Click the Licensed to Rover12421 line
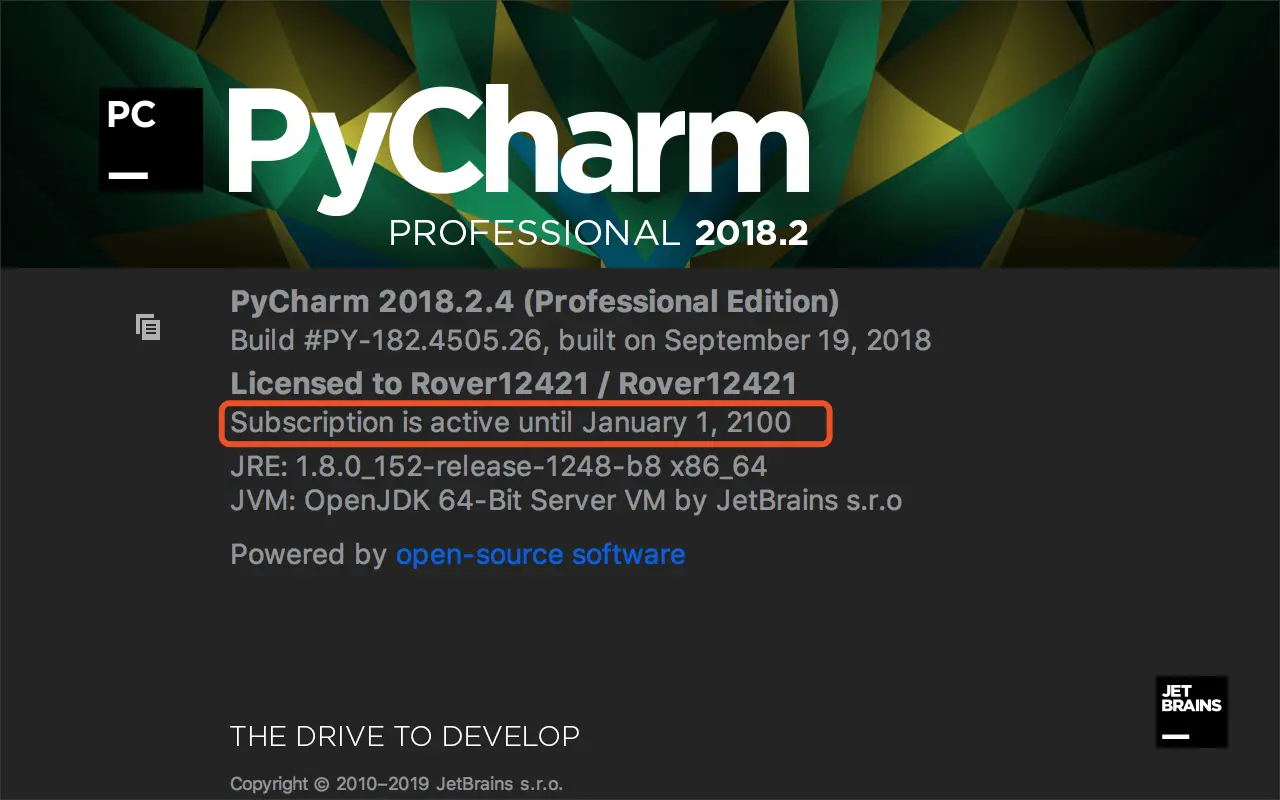 pyautogui.click(x=513, y=383)
